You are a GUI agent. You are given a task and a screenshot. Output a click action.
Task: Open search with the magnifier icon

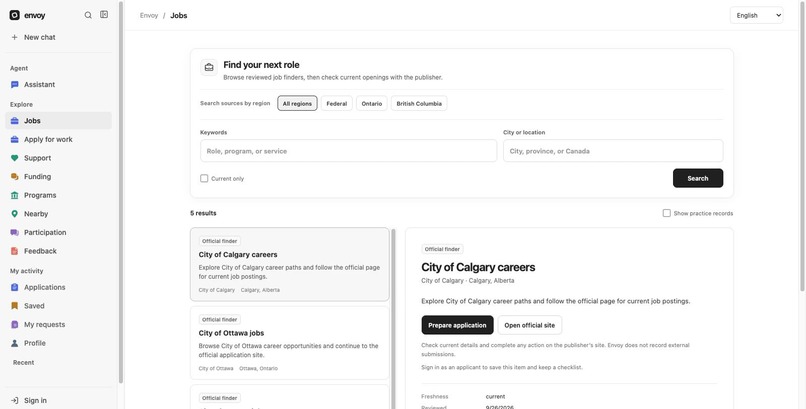[x=88, y=15]
